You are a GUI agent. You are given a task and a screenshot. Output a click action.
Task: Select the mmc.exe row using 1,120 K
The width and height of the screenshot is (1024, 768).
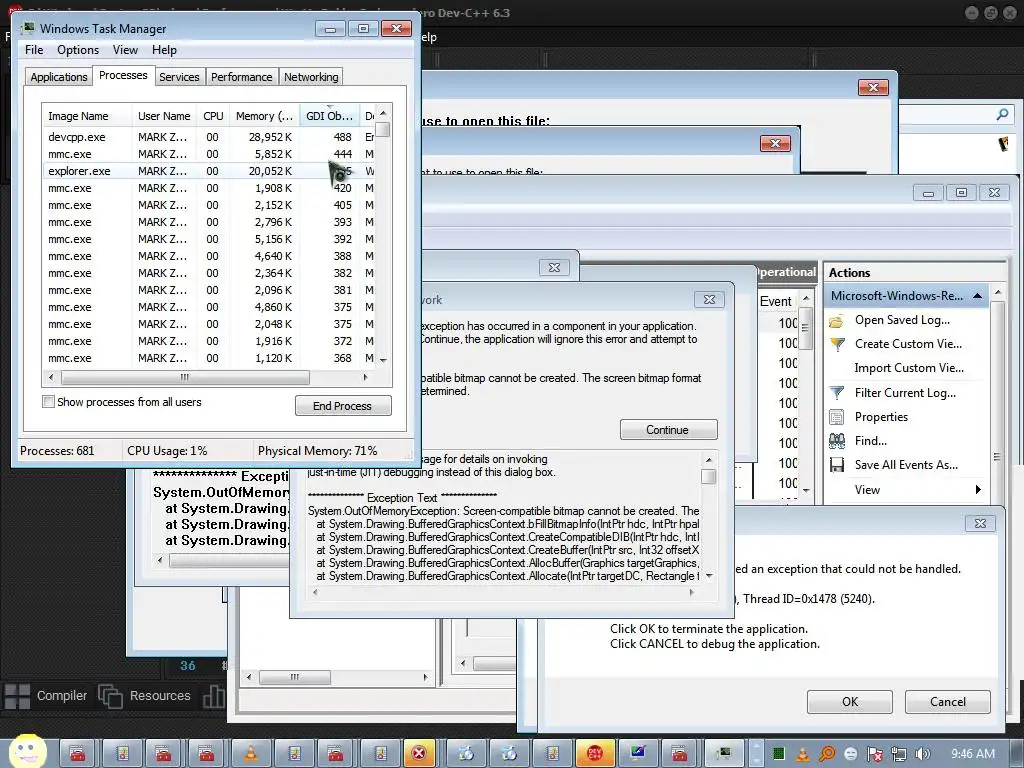[x=209, y=358]
